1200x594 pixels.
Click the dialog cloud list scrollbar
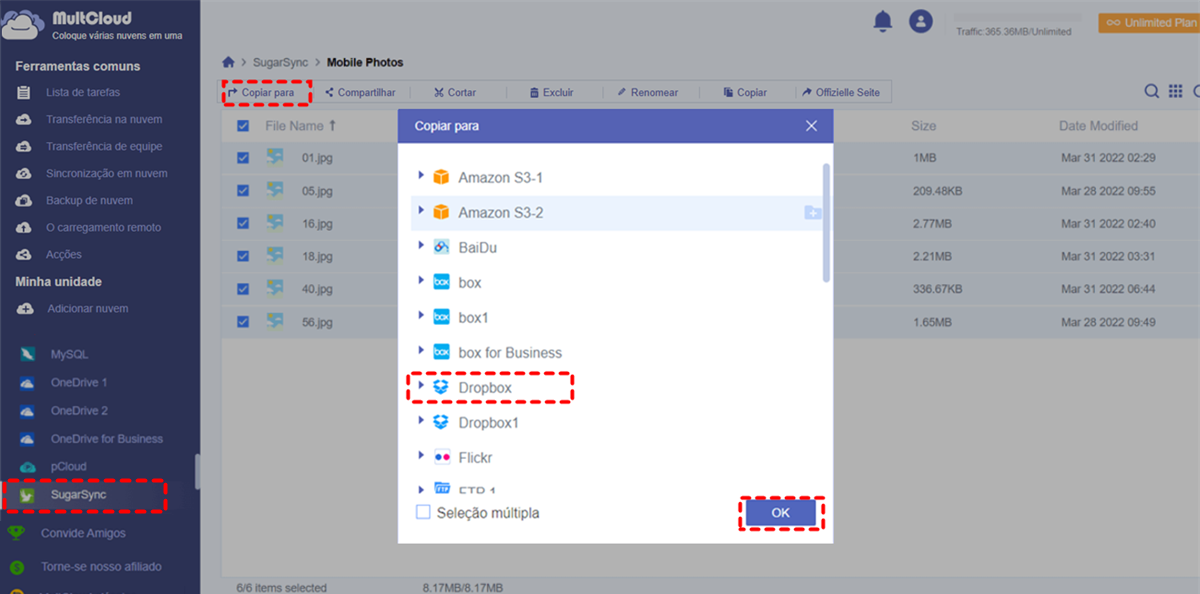(x=826, y=222)
